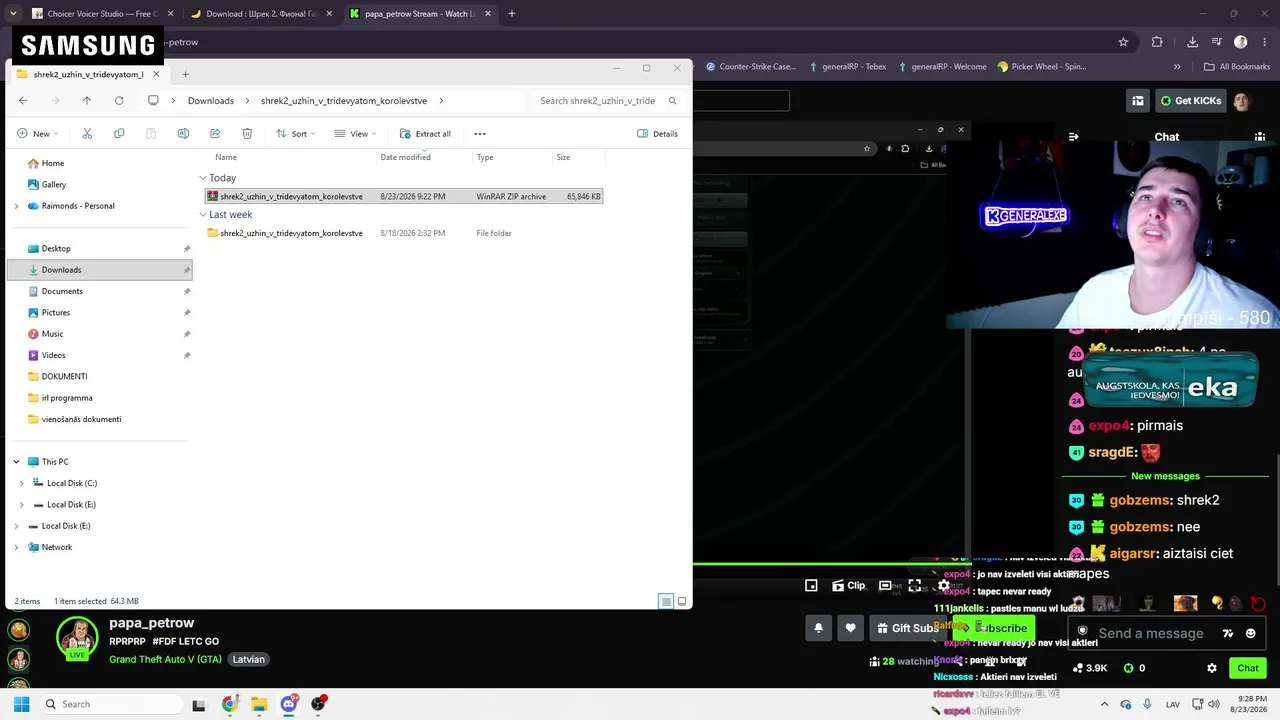Toggle stream notification bell
The image size is (1280, 720).
click(818, 628)
